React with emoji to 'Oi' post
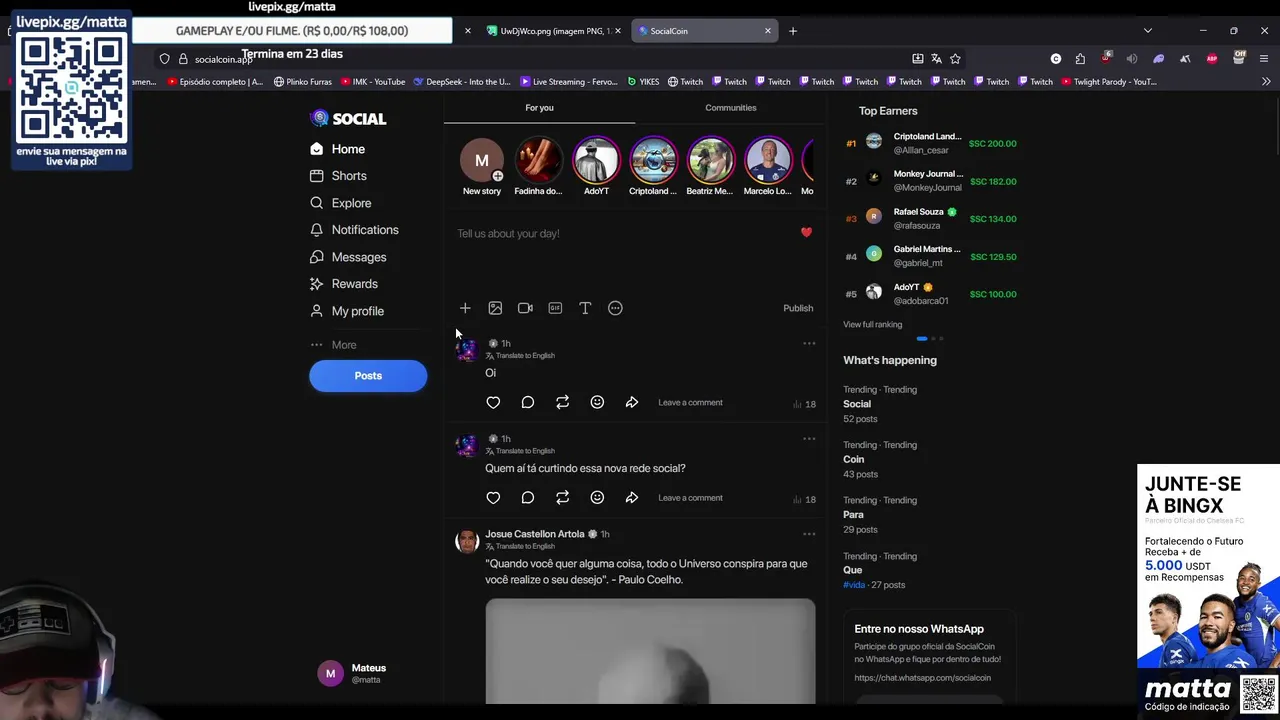The width and height of the screenshot is (1280, 720). click(x=597, y=402)
